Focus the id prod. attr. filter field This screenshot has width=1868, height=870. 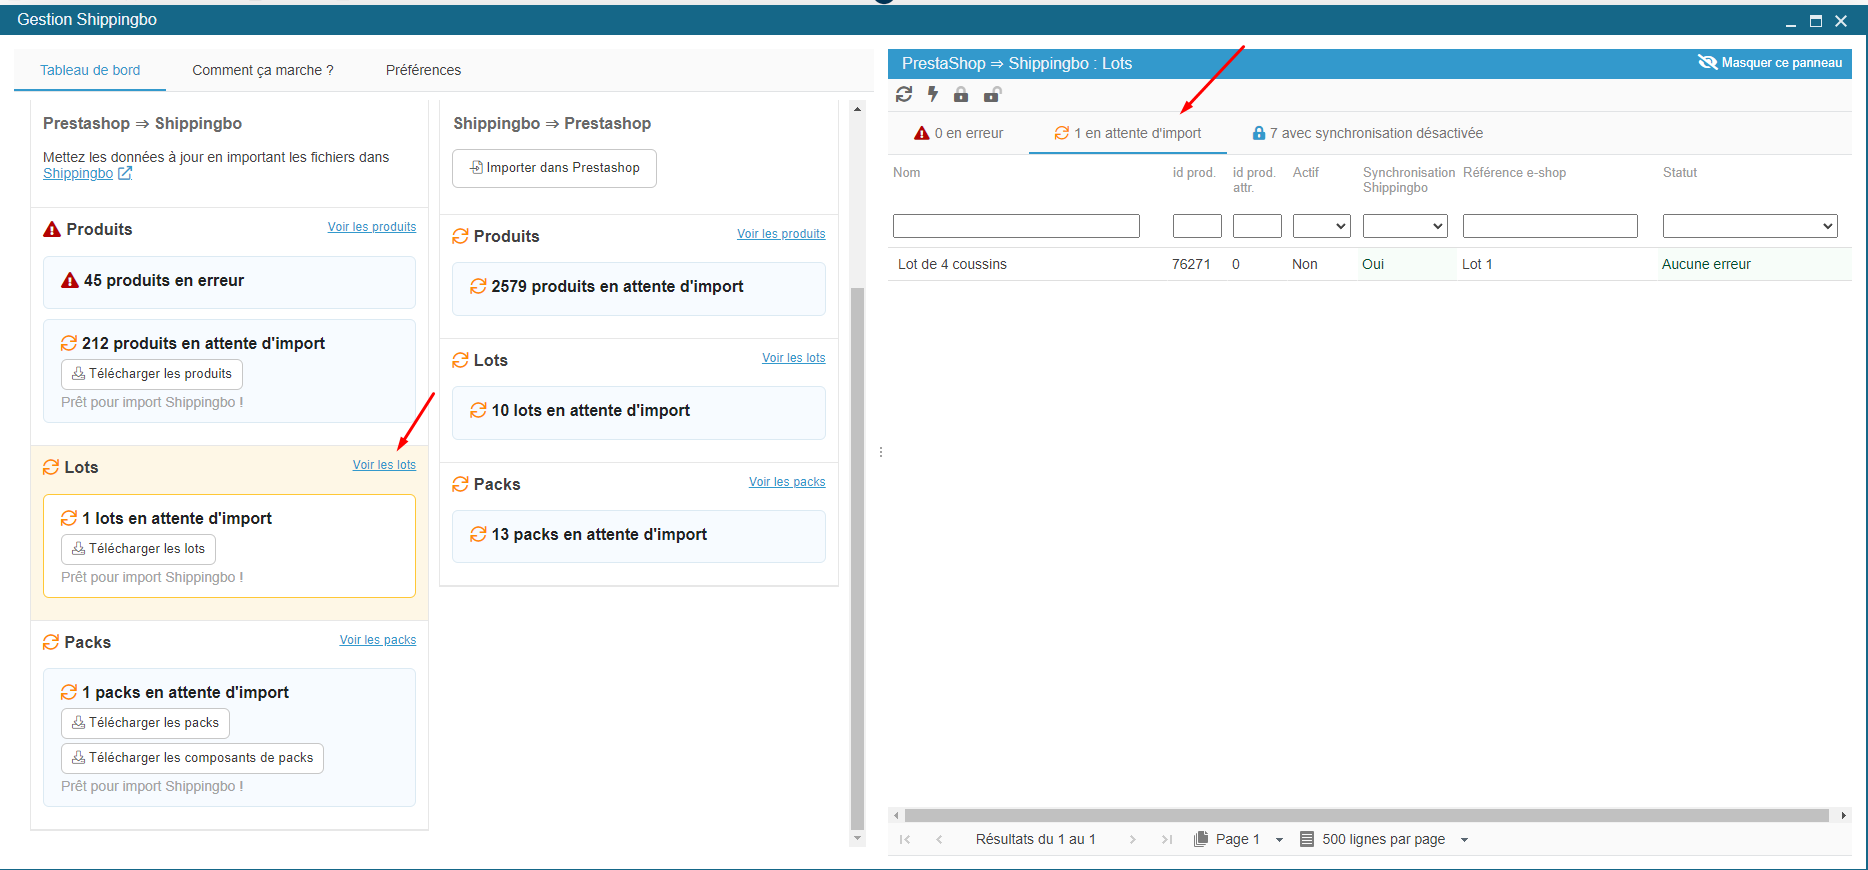pos(1257,226)
